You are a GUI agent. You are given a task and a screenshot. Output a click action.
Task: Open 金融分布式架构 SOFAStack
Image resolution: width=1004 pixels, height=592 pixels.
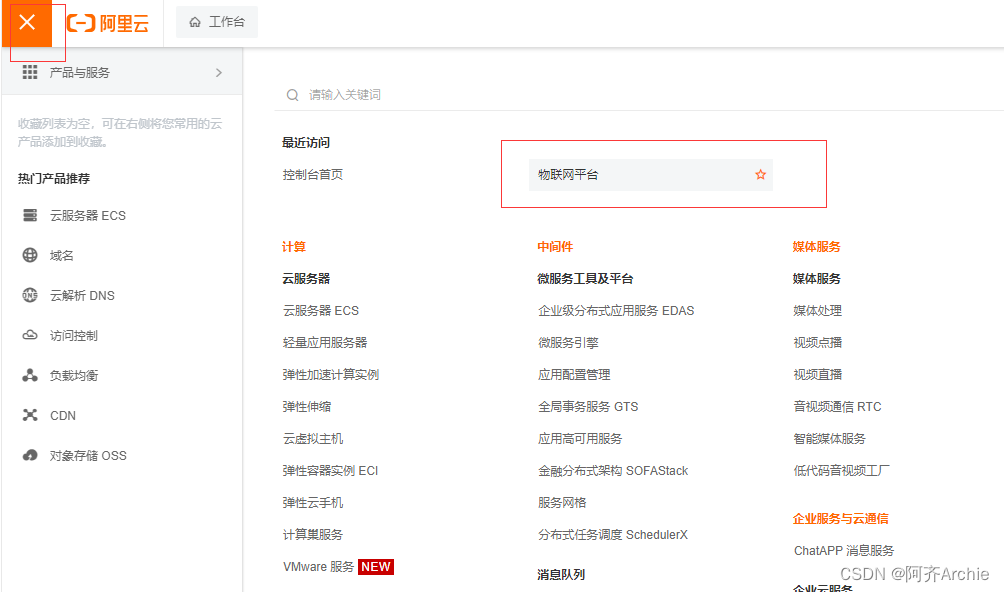click(613, 470)
